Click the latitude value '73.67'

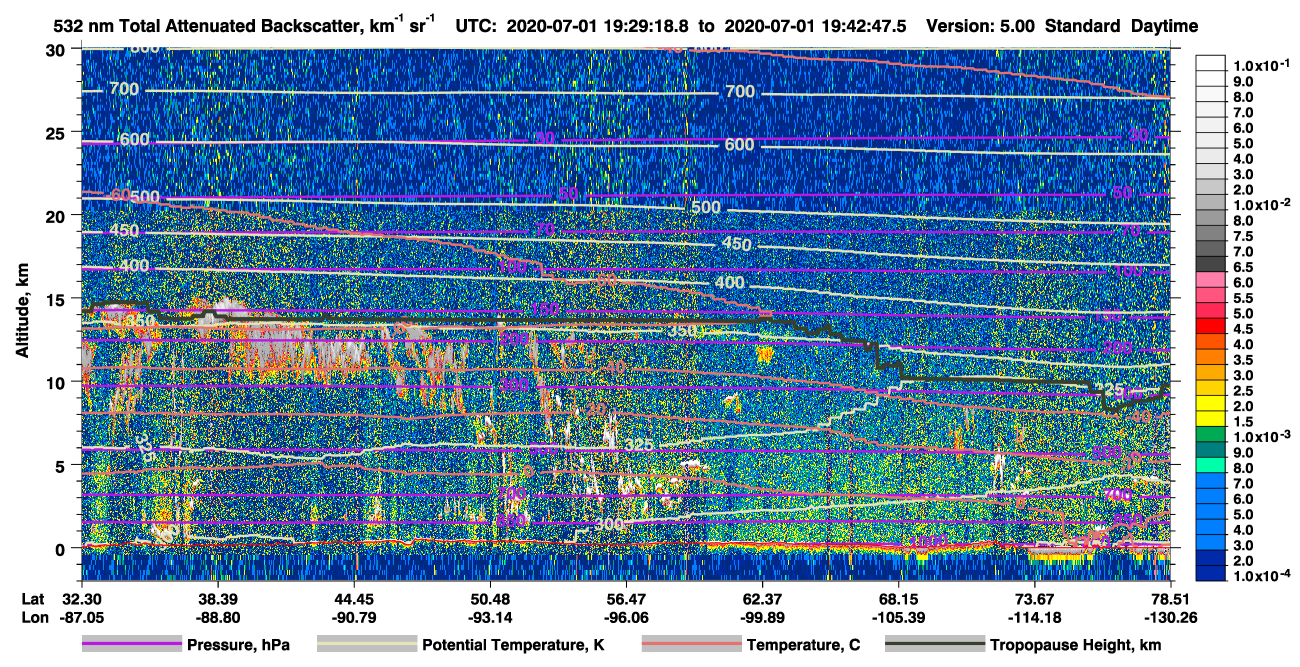[1035, 599]
